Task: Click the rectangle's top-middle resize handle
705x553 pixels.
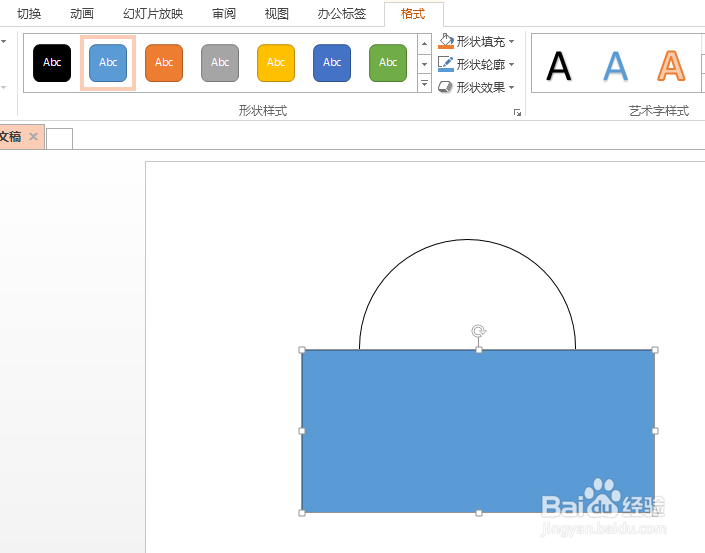Action: point(479,350)
